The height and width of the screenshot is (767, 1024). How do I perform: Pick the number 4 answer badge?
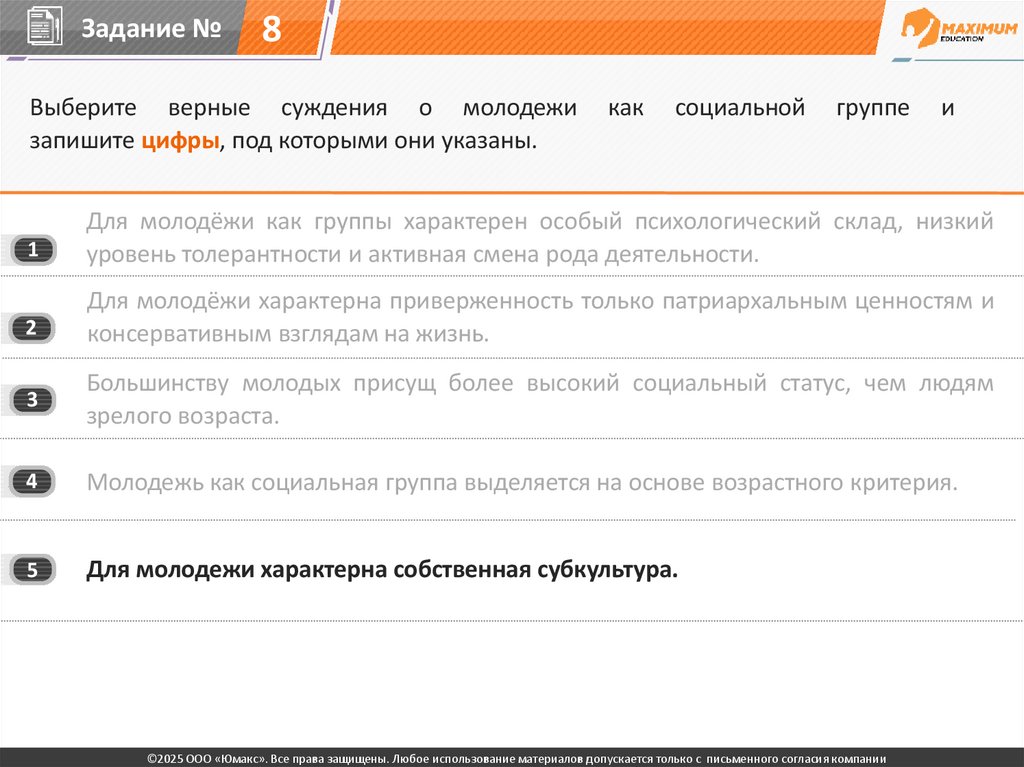point(32,481)
